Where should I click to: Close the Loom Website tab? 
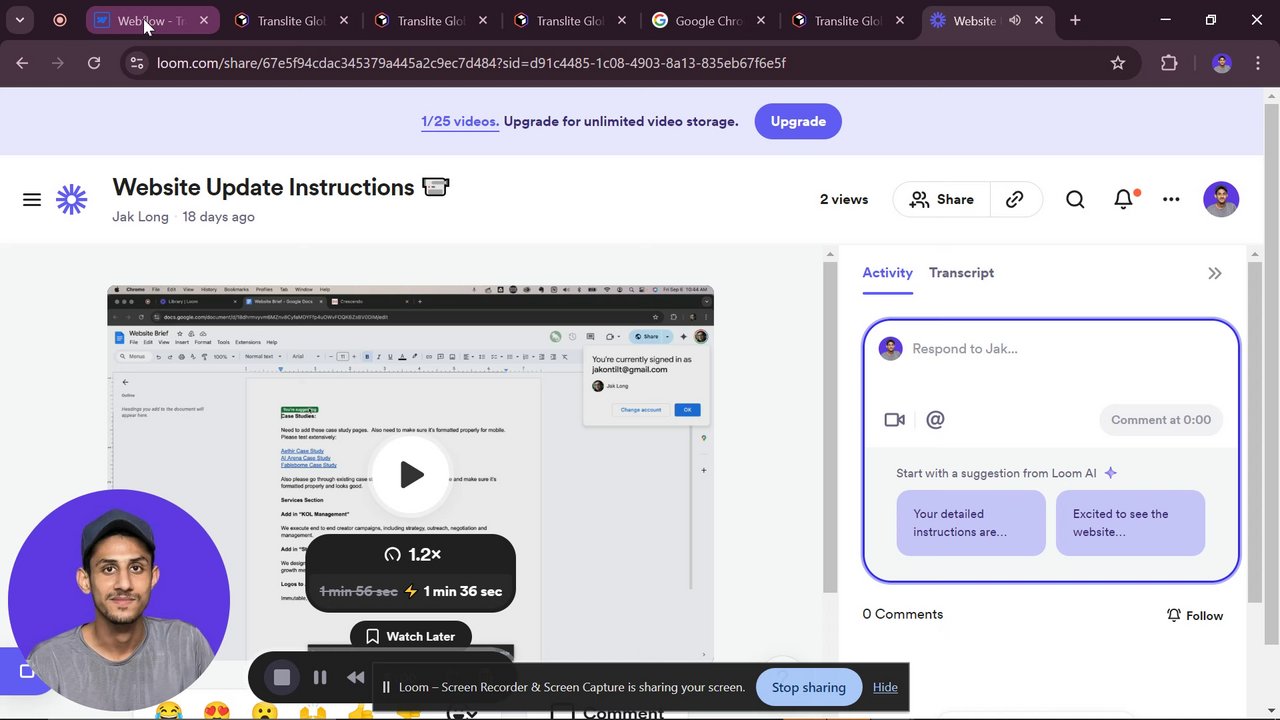pos(1038,20)
